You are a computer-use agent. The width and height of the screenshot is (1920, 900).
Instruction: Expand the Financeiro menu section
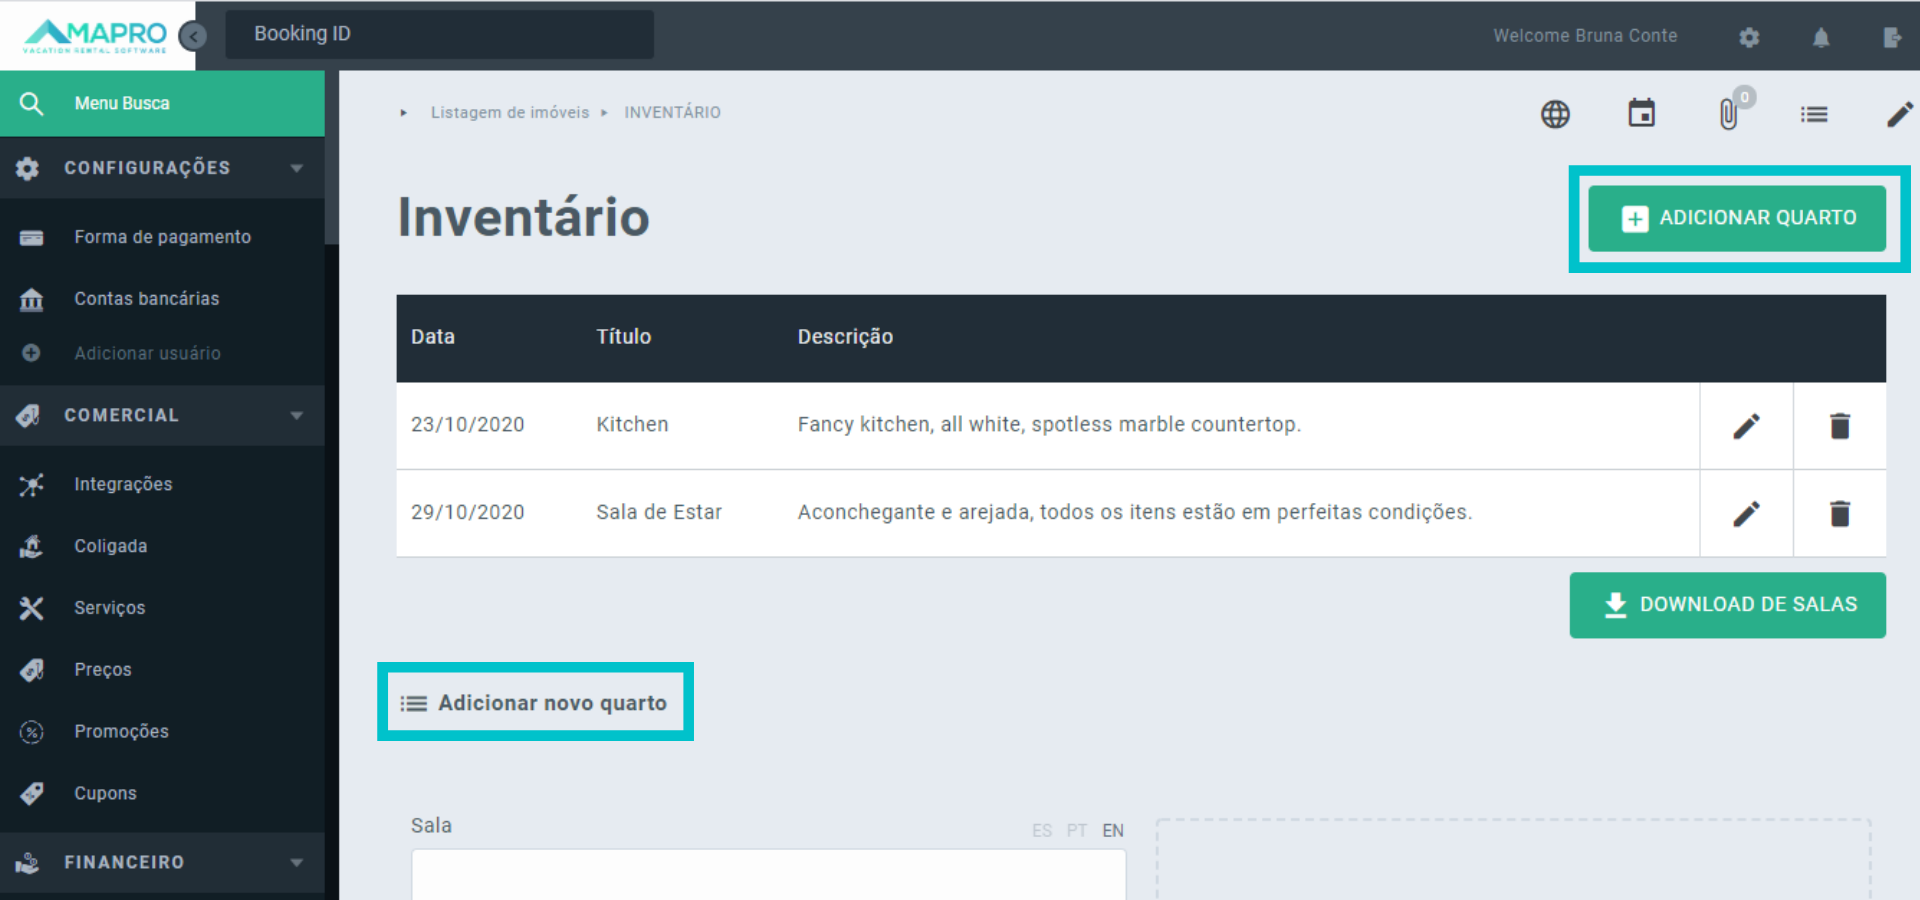(x=296, y=862)
